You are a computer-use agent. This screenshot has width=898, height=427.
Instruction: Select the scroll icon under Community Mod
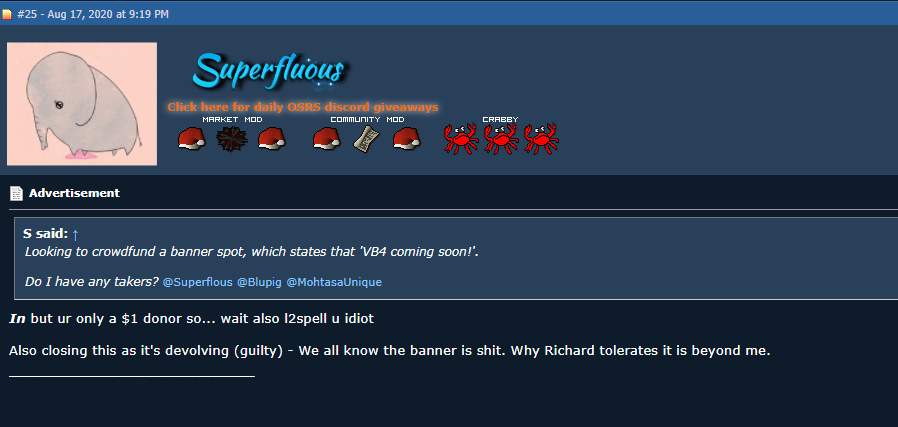click(367, 139)
